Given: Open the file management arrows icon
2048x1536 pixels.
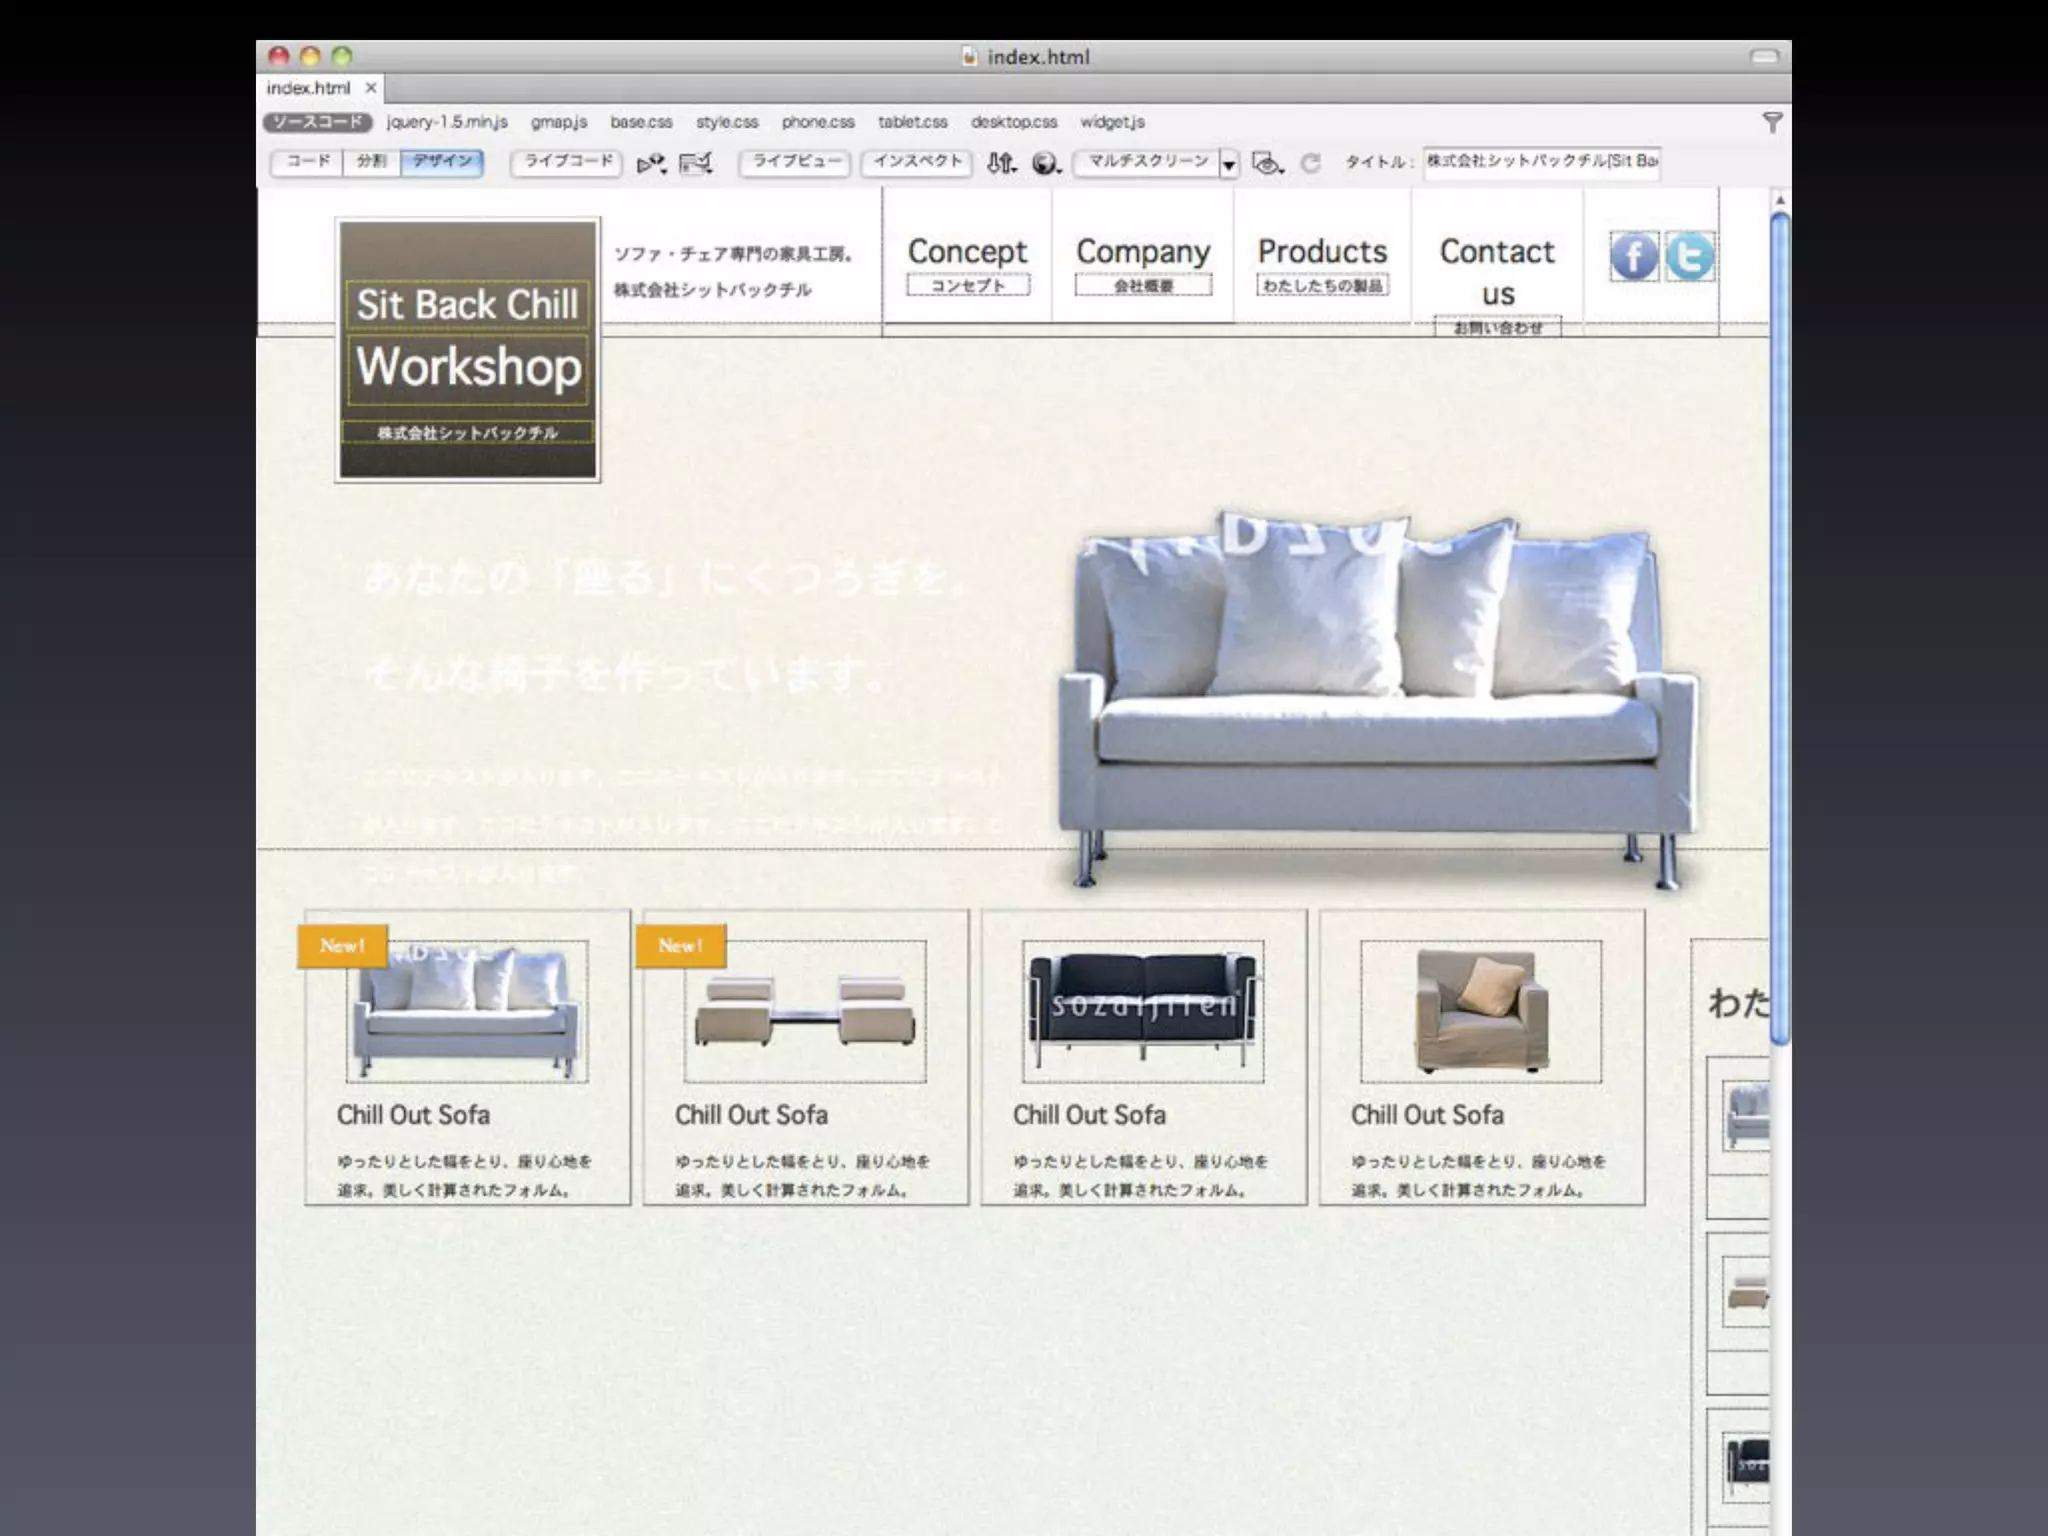Looking at the screenshot, I should click(1001, 163).
